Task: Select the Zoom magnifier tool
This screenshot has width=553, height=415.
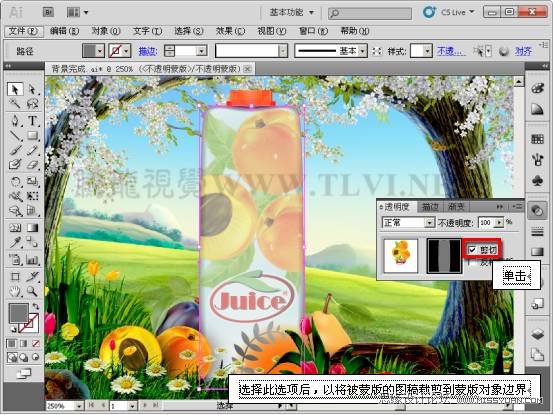Action: point(32,291)
